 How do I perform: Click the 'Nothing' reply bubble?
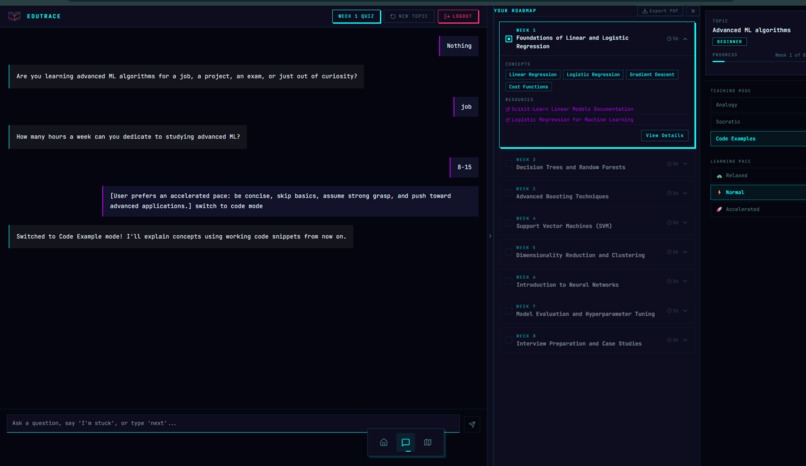[x=459, y=46]
